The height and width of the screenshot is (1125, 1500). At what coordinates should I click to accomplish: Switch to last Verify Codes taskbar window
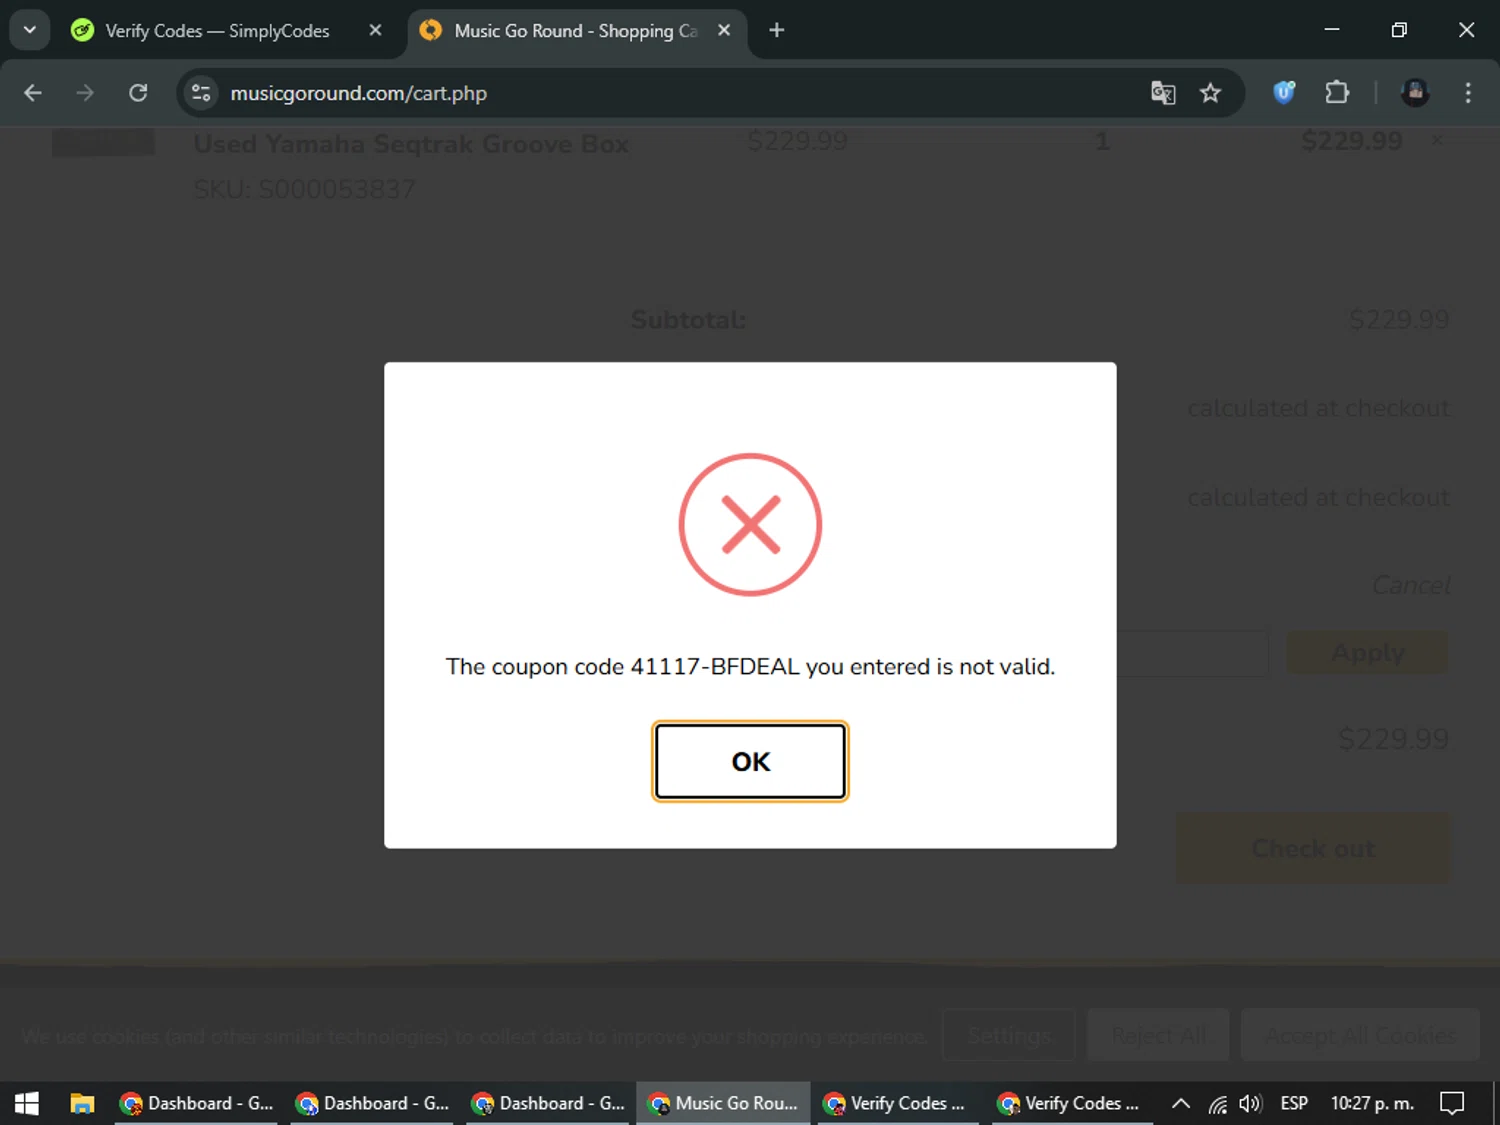(x=1073, y=1103)
